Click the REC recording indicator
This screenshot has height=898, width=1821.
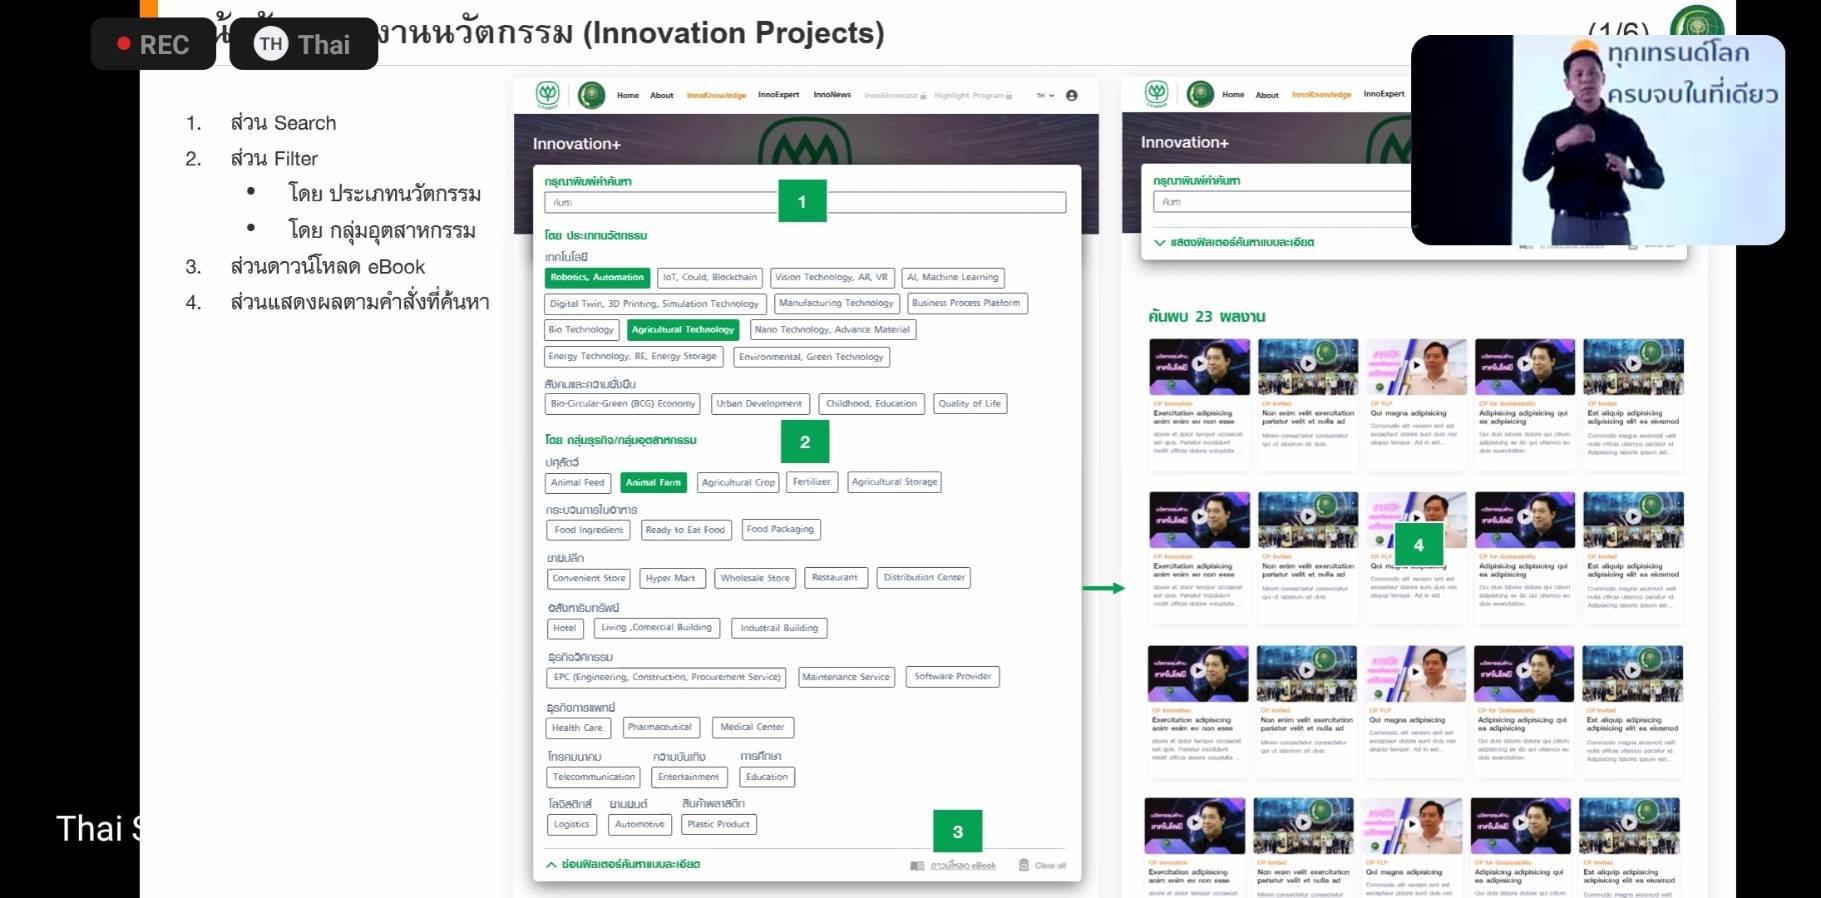(x=153, y=44)
